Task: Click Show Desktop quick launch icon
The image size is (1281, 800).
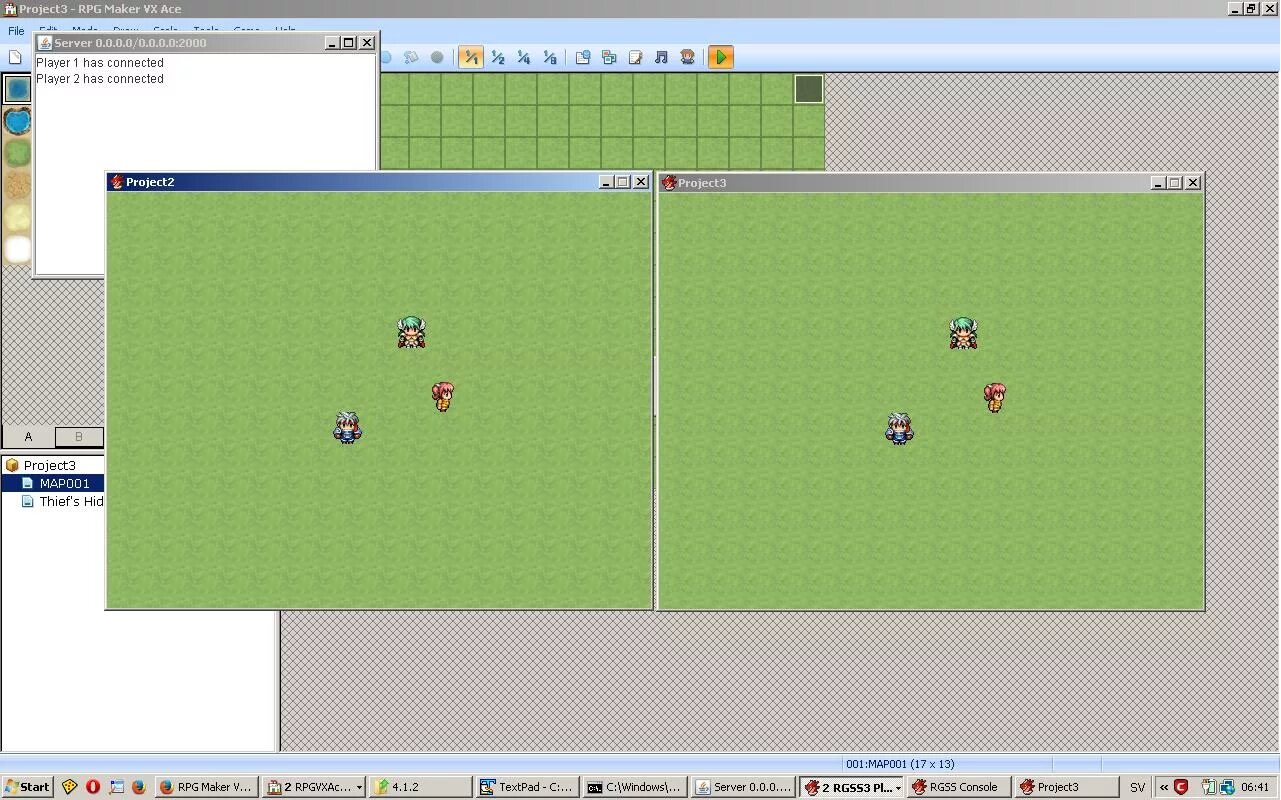Action: 116,787
